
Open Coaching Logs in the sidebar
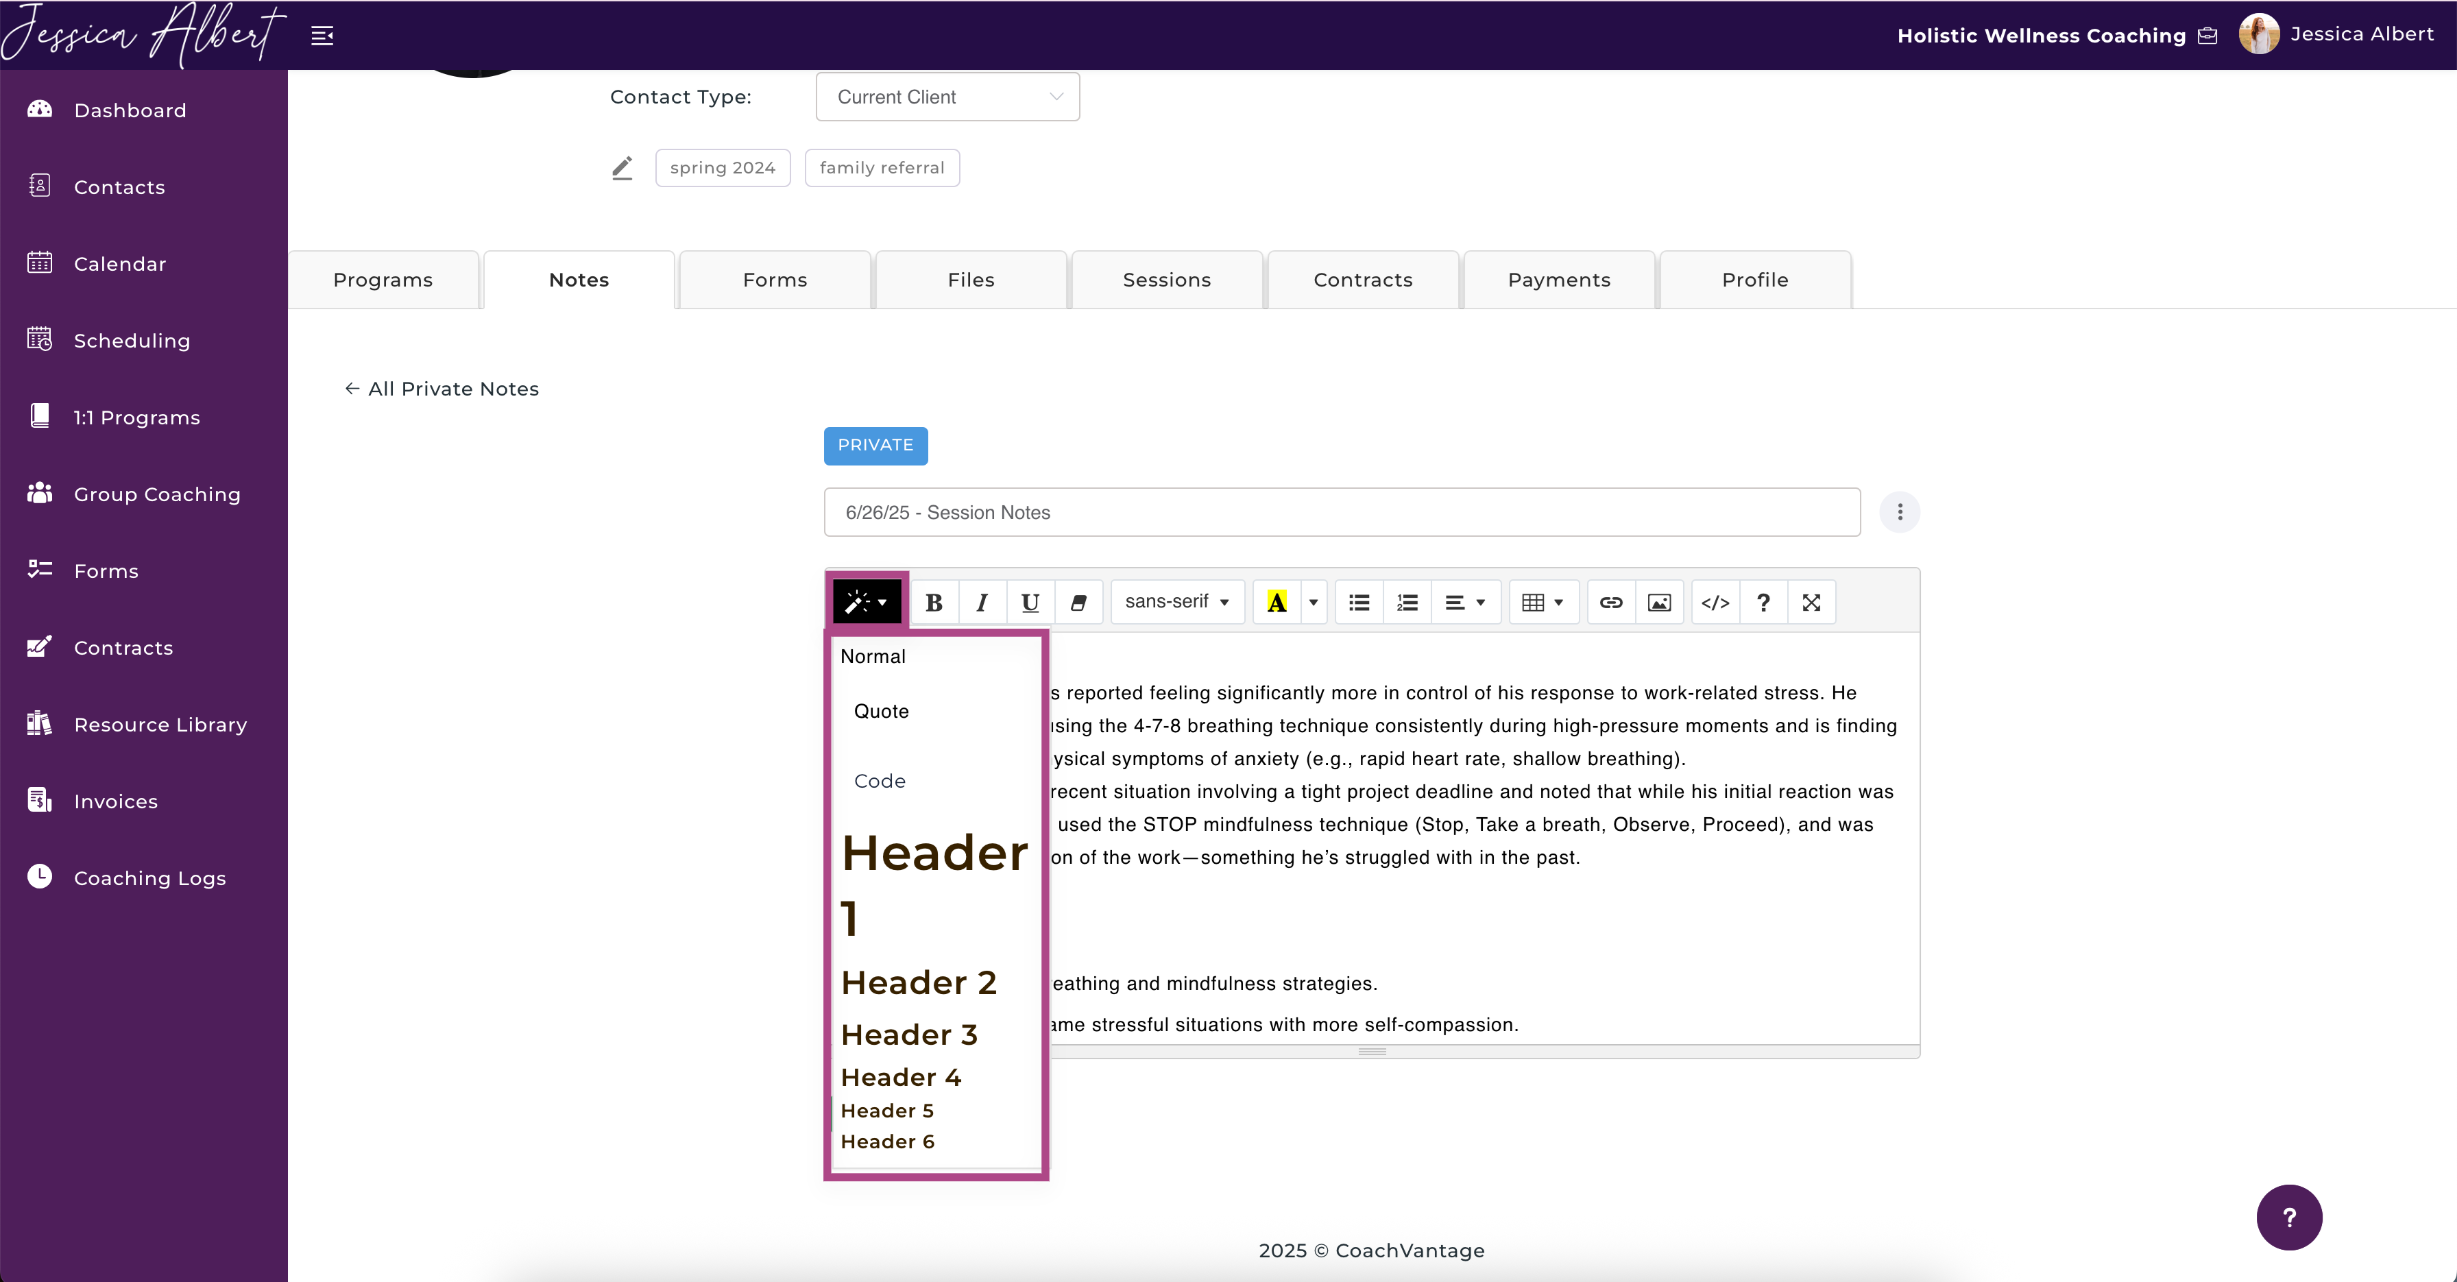click(149, 878)
